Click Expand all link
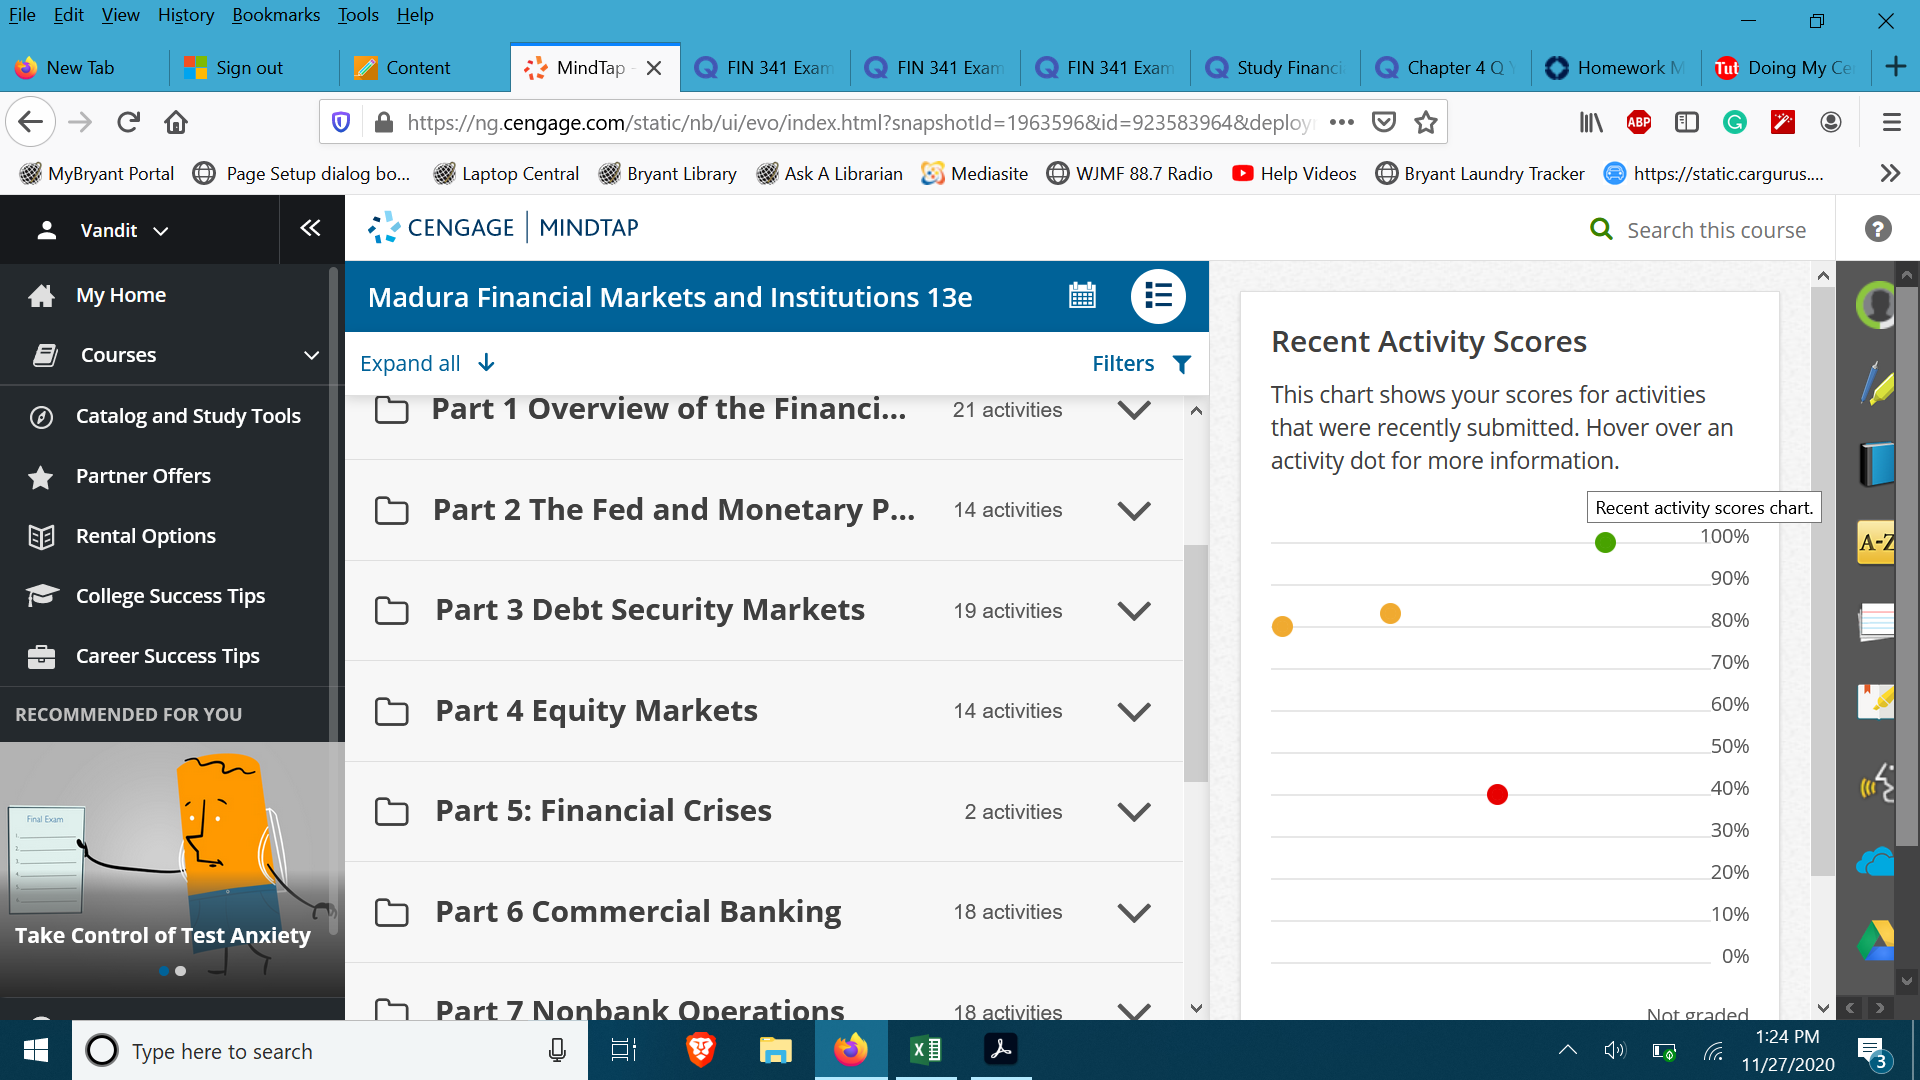1920x1080 pixels. 427,363
